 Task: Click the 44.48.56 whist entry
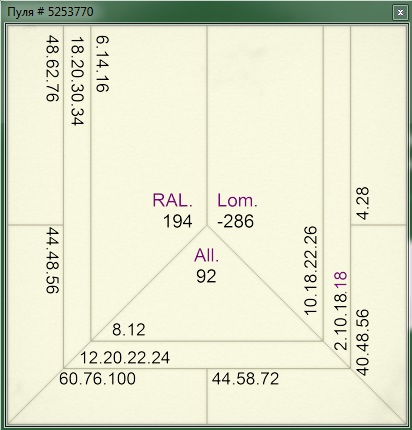click(x=52, y=260)
